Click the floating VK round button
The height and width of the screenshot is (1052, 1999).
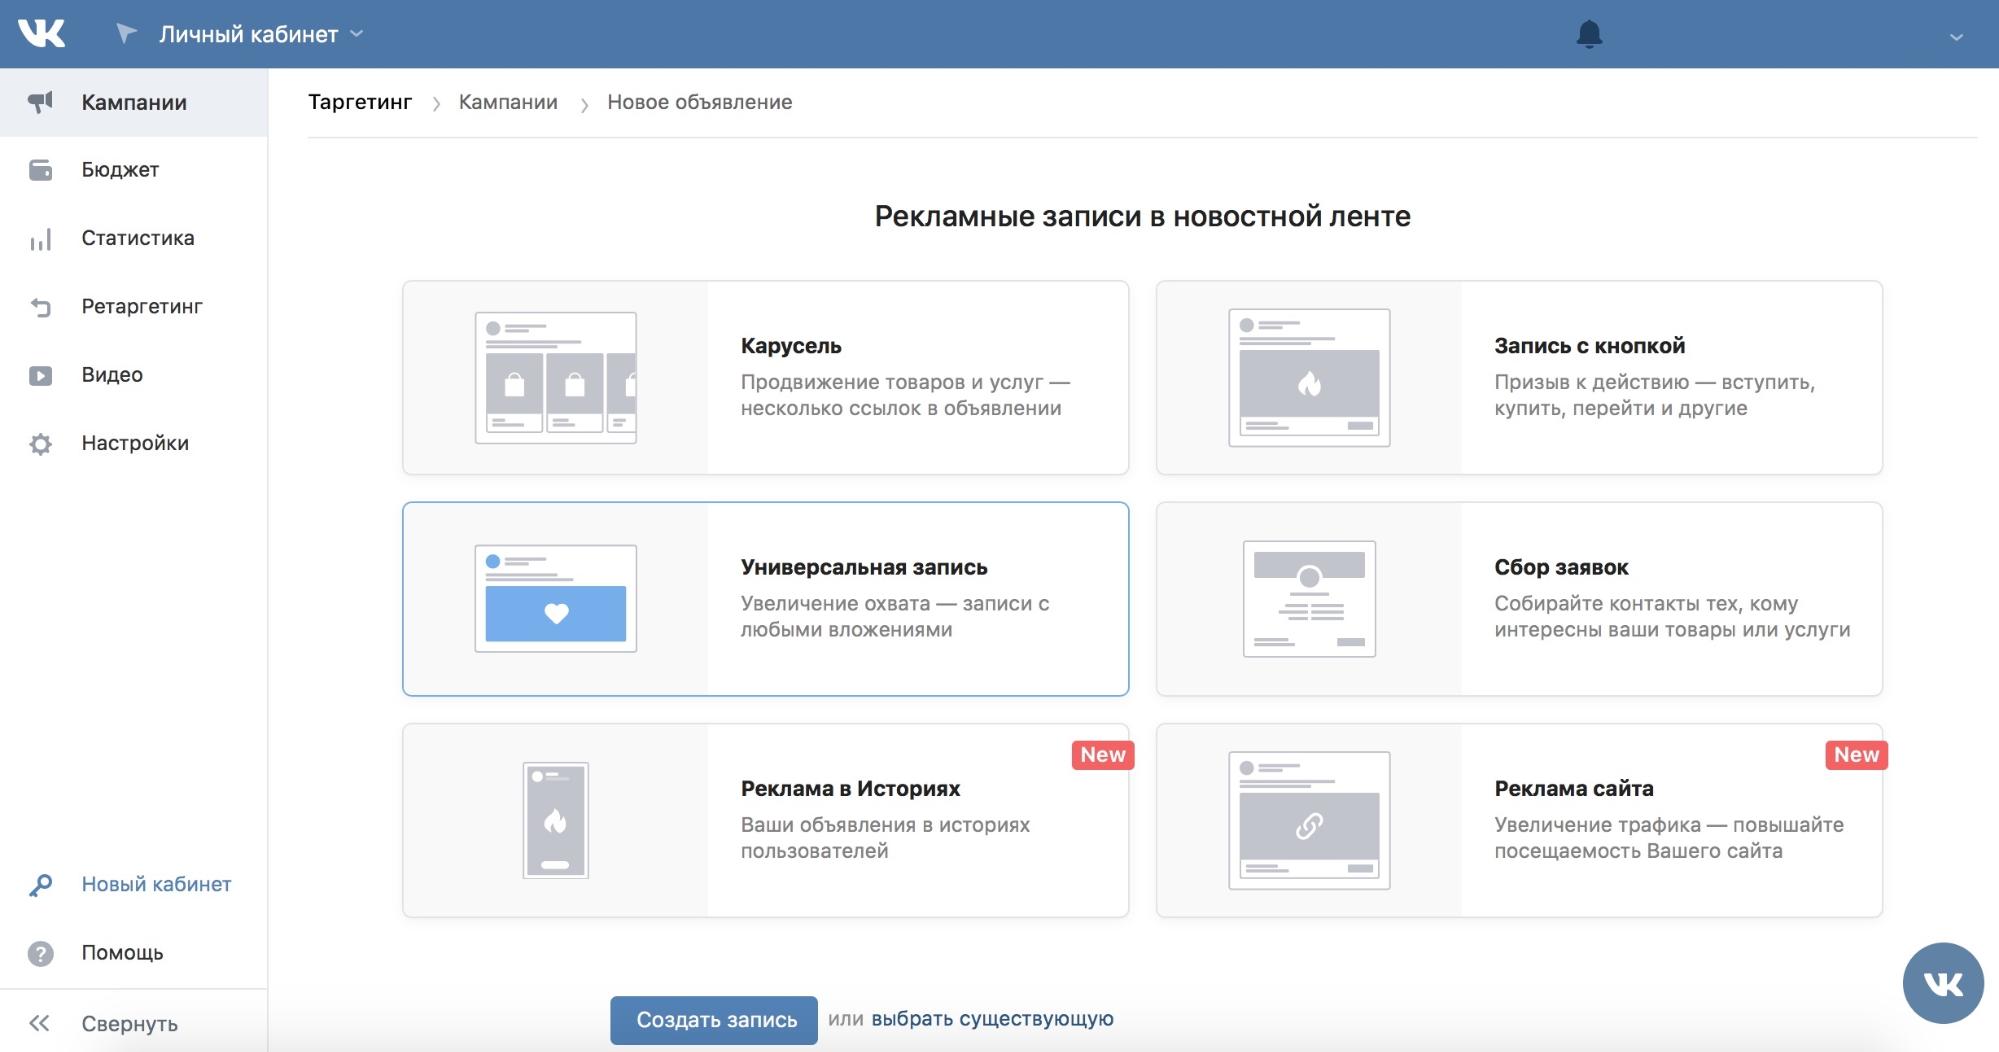(1942, 983)
